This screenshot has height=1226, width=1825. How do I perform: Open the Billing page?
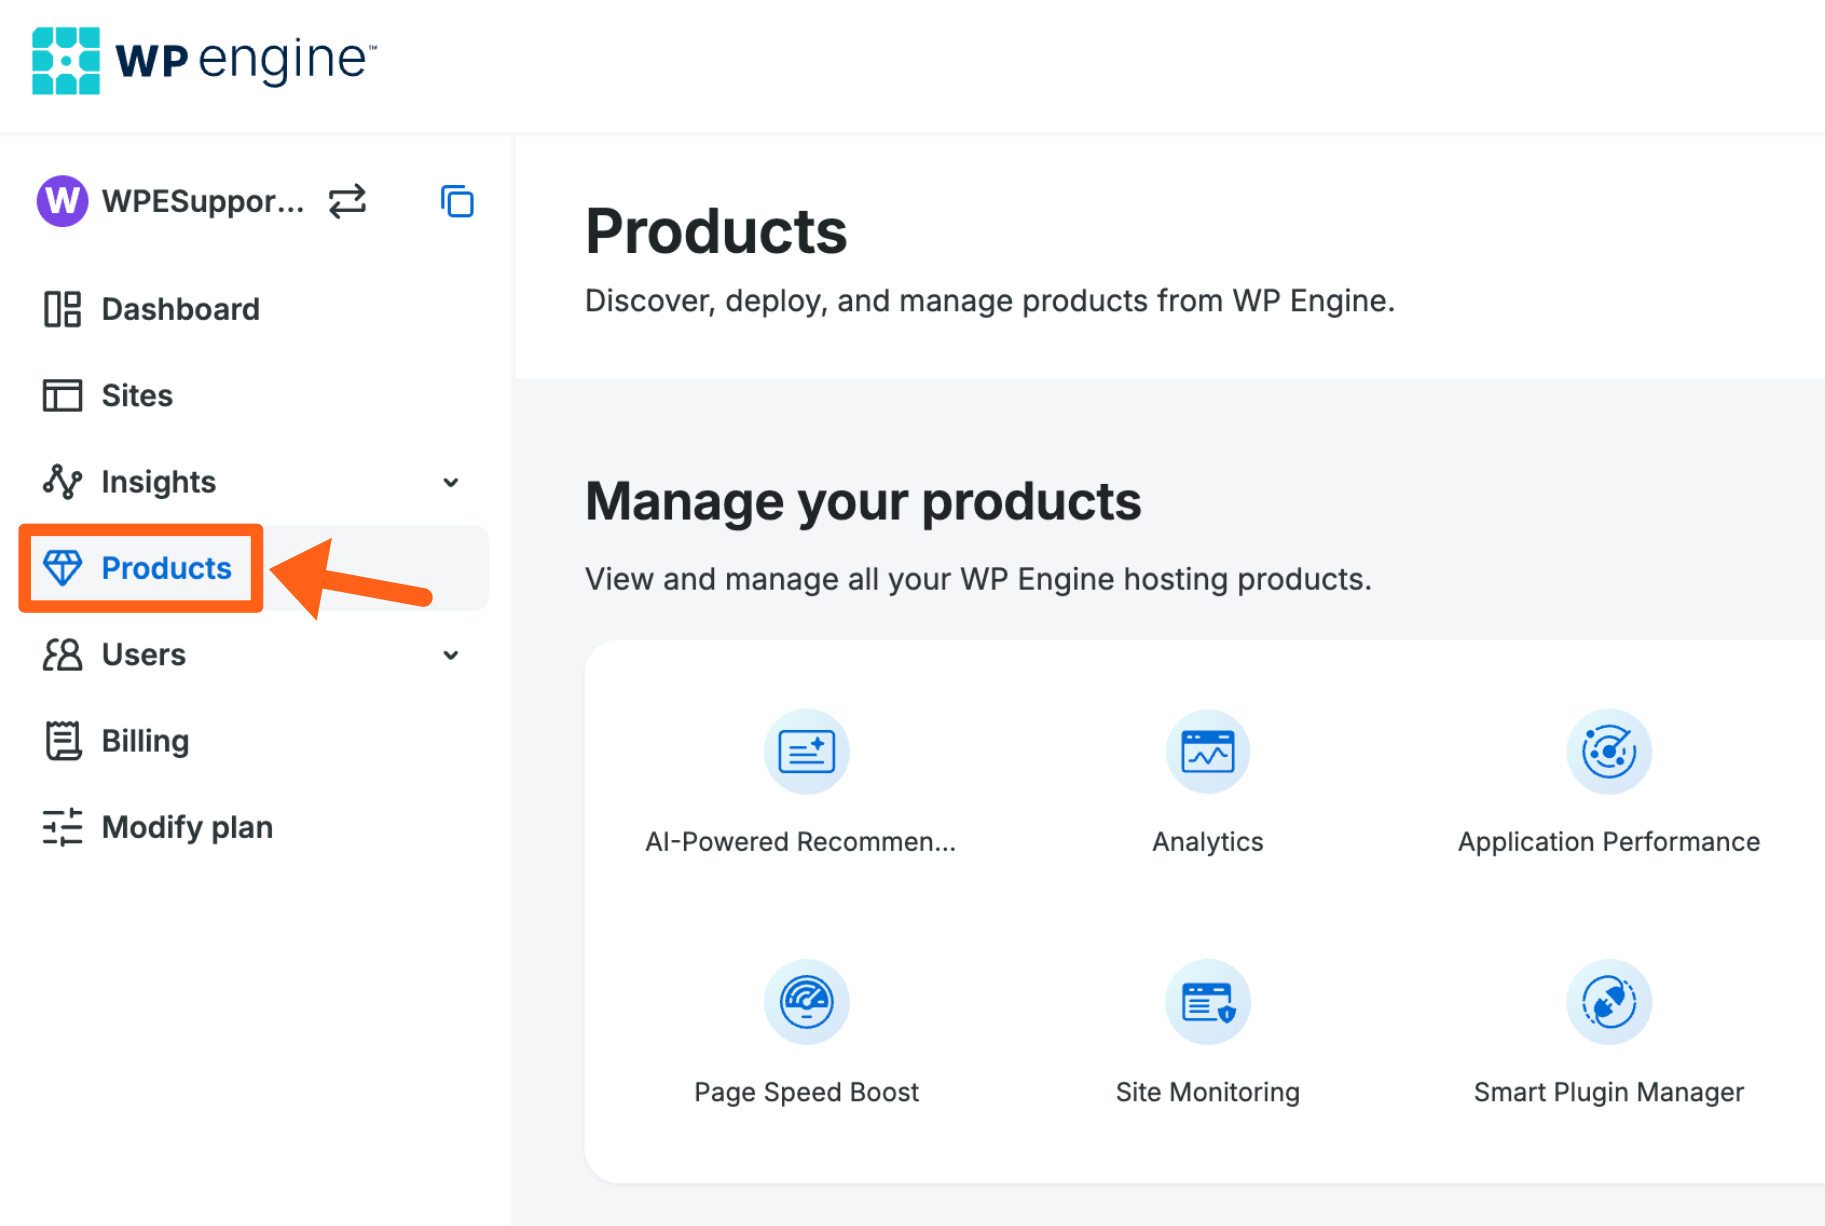coord(145,741)
